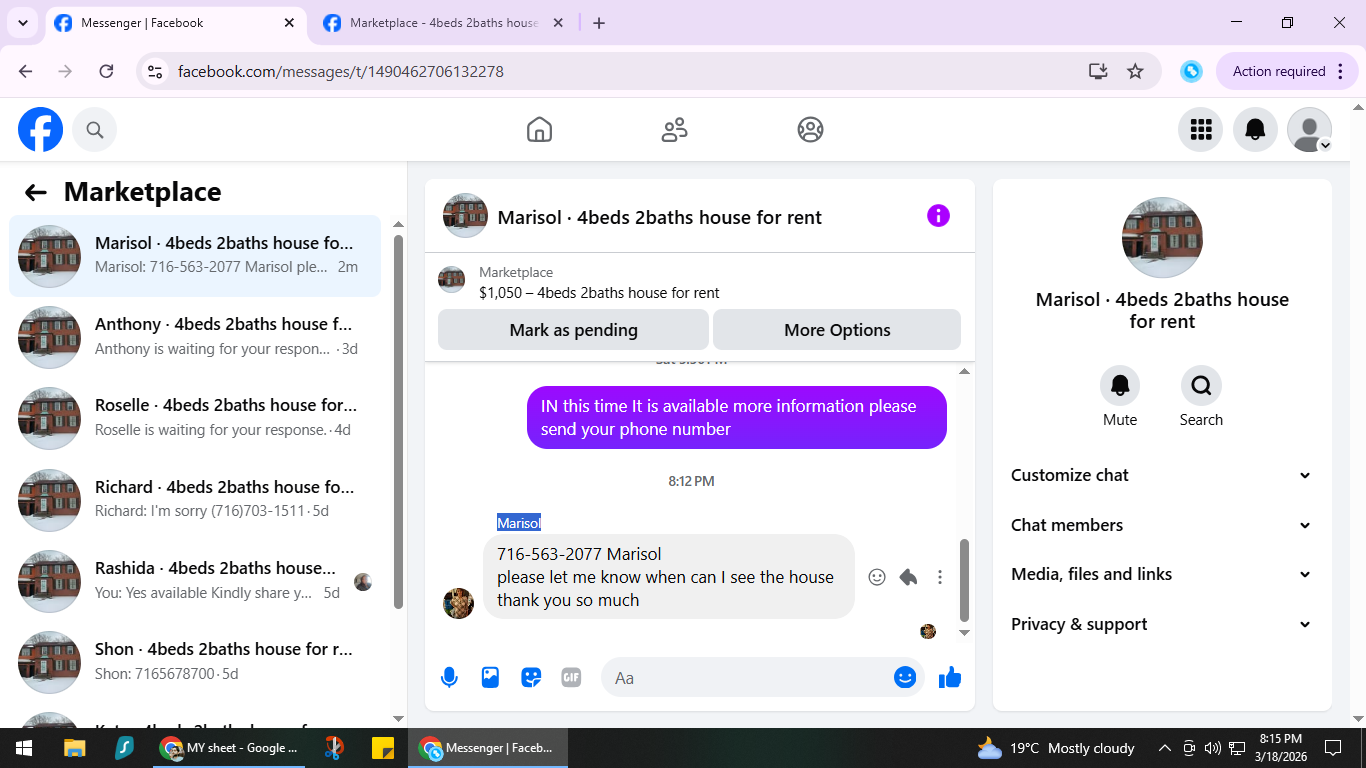Viewport: 1366px width, 768px height.
Task: Open MY sheet Google Chrome taskbar item
Action: (x=230, y=748)
